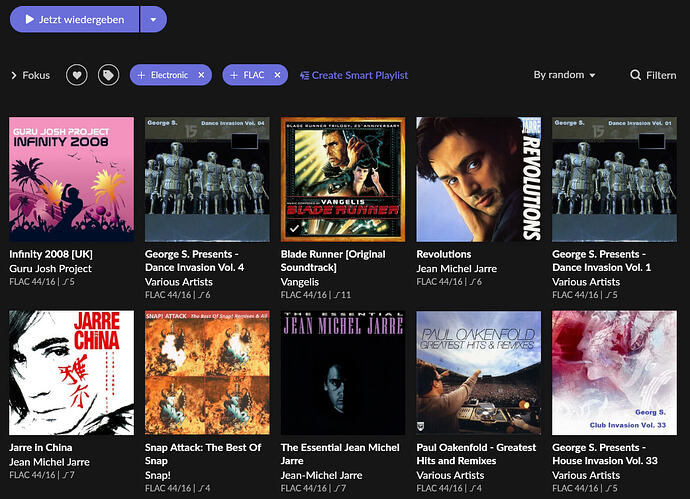
Task: Click the Electronic filter chip label
Action: pos(169,75)
